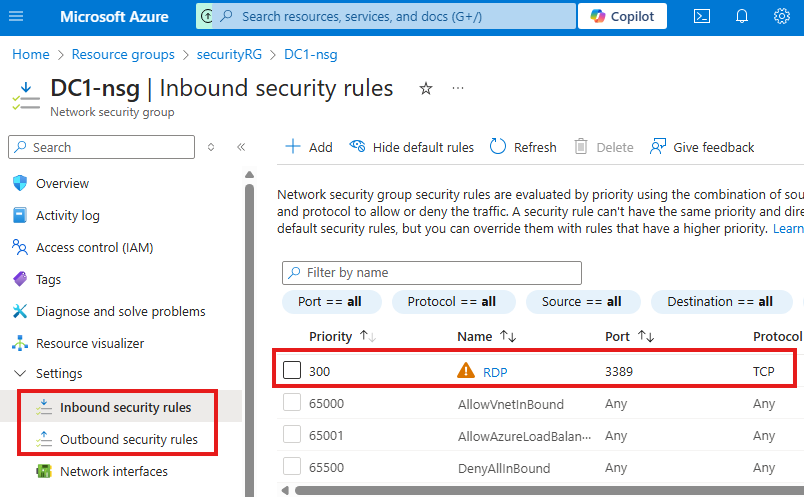Open more options ellipsis beside title
Screen dimensions: 804x497
458,88
